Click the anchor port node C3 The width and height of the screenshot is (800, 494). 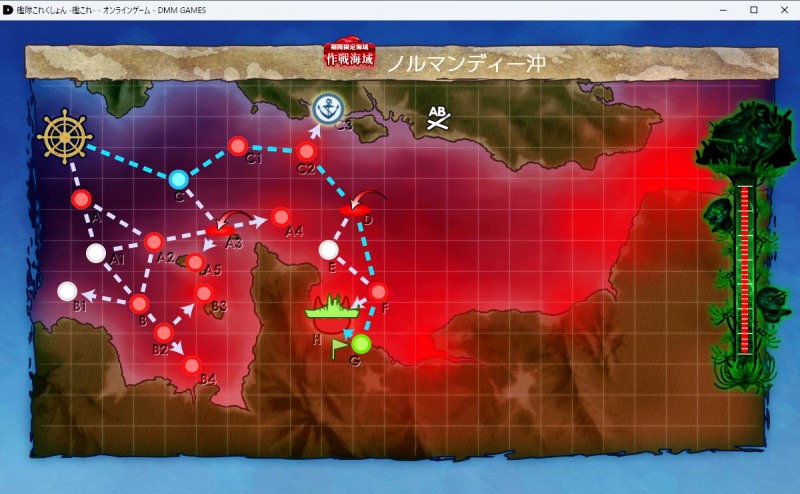(328, 109)
